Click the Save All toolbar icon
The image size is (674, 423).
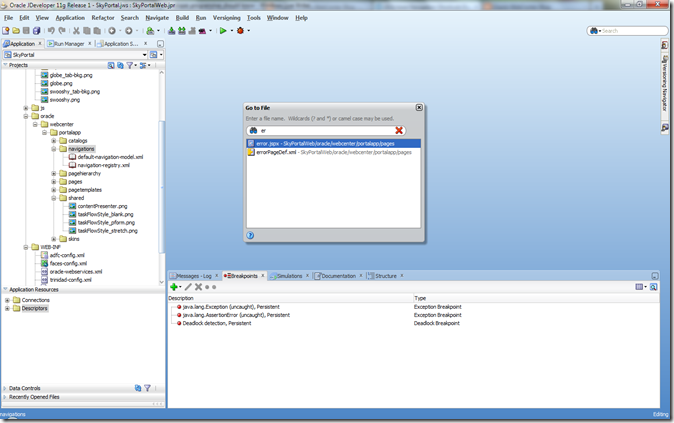tap(37, 31)
